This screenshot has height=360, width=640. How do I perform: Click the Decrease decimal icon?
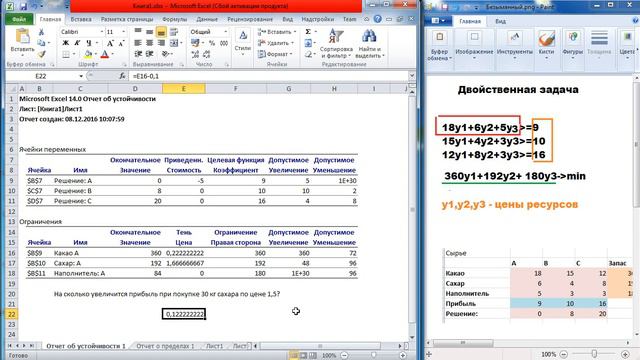click(x=207, y=54)
